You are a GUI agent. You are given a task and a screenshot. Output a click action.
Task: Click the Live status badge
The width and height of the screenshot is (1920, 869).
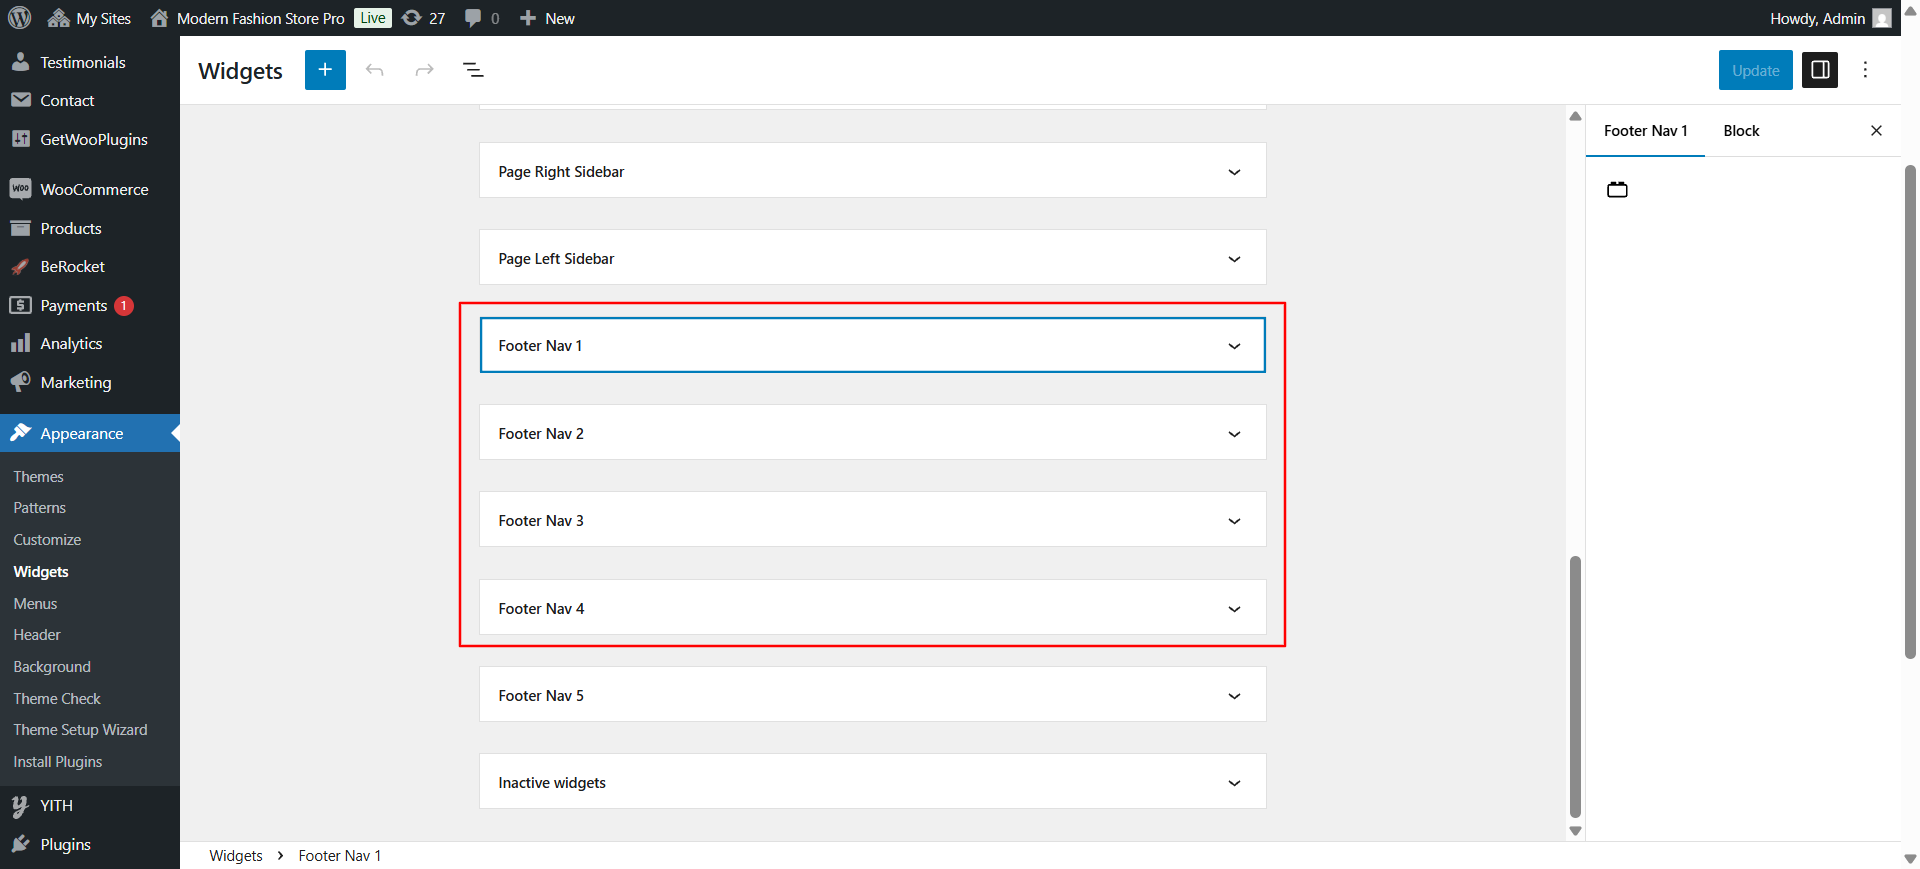[373, 18]
